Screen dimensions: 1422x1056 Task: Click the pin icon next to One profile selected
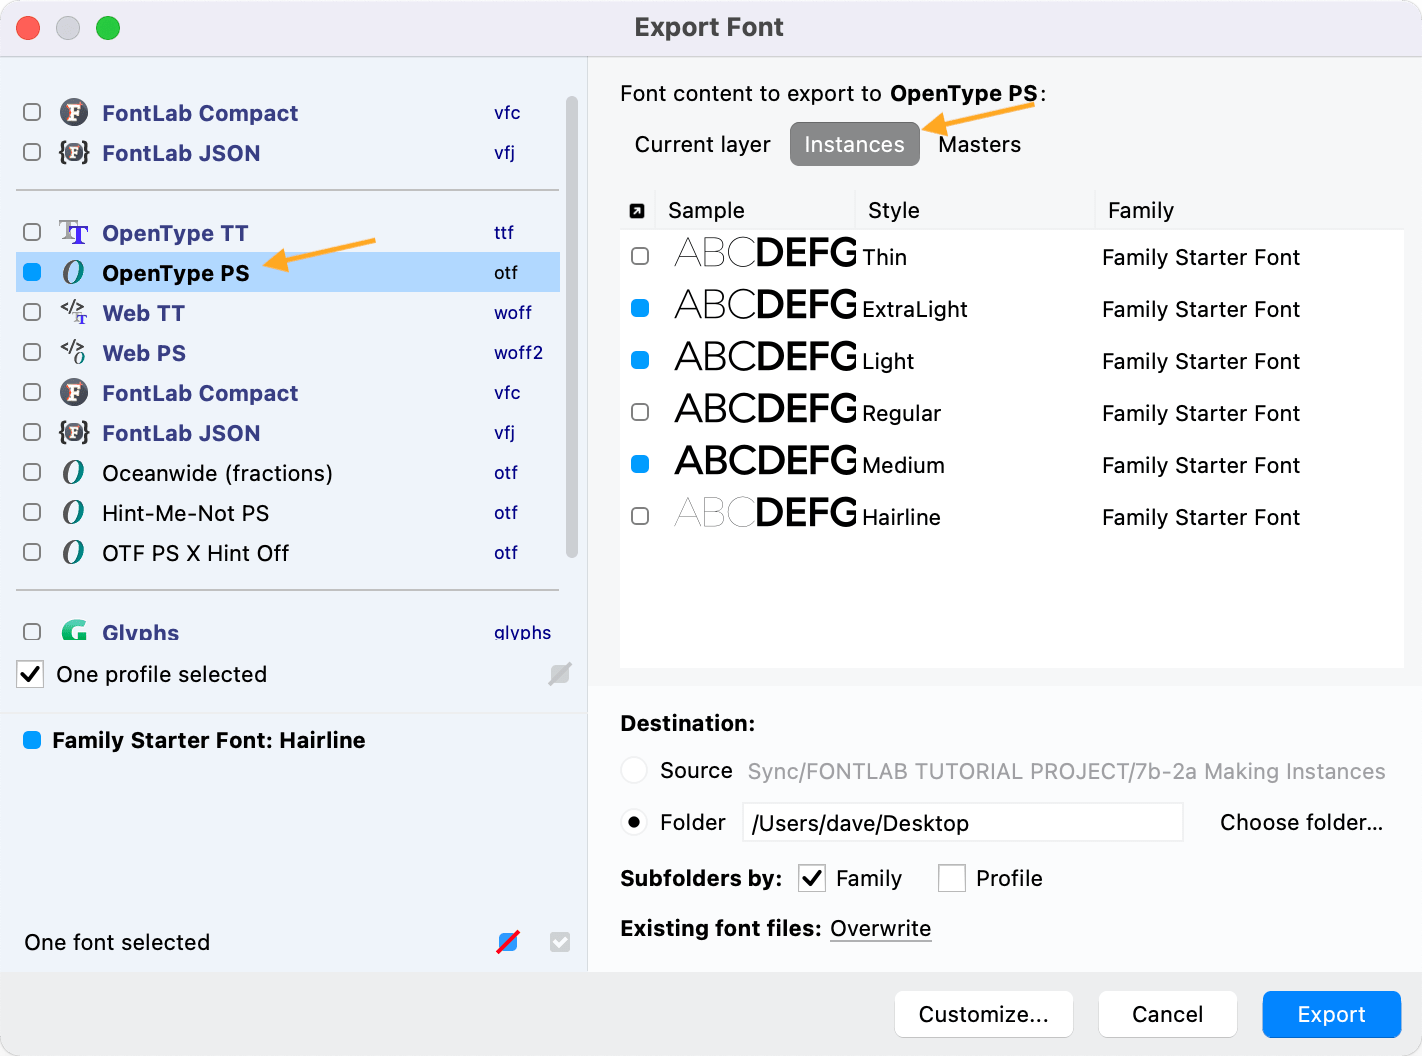point(560,674)
